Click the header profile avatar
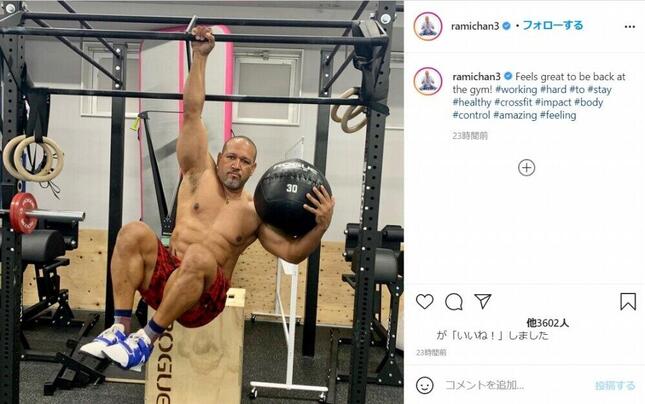The height and width of the screenshot is (404, 645). point(428,26)
